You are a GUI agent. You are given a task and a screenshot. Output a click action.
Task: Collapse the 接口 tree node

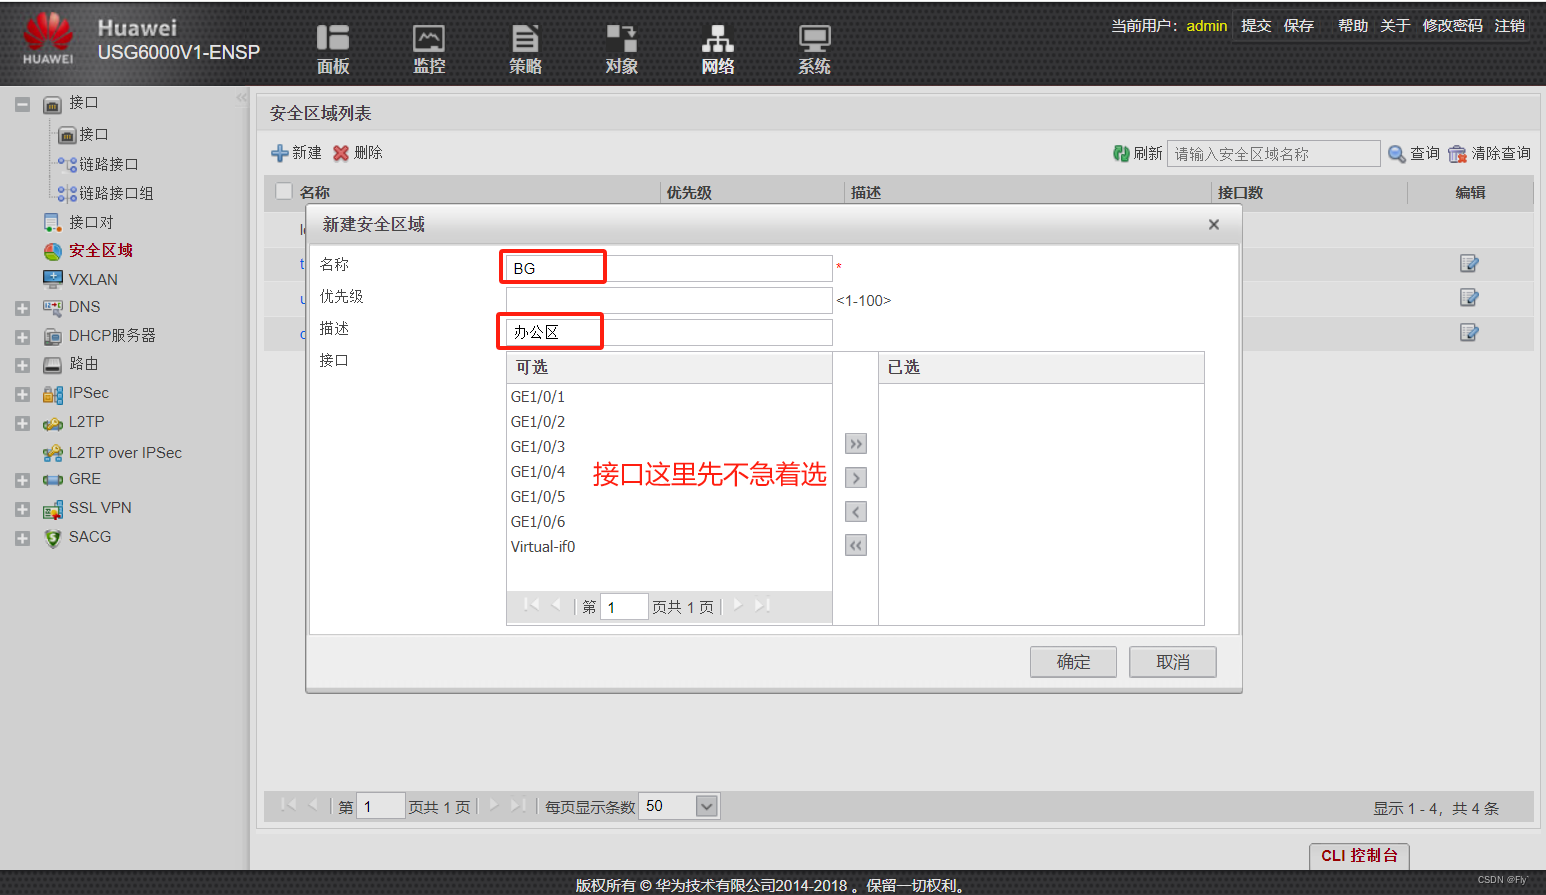coord(22,104)
